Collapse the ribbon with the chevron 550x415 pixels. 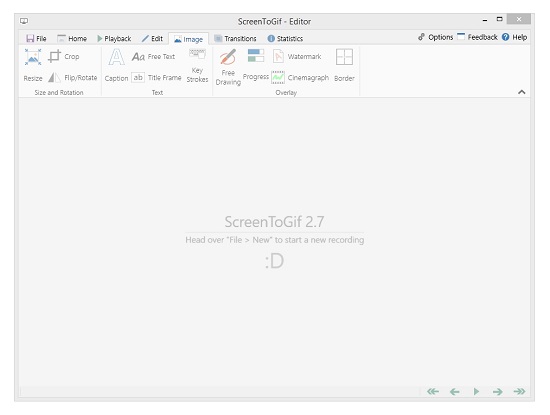coord(522,92)
